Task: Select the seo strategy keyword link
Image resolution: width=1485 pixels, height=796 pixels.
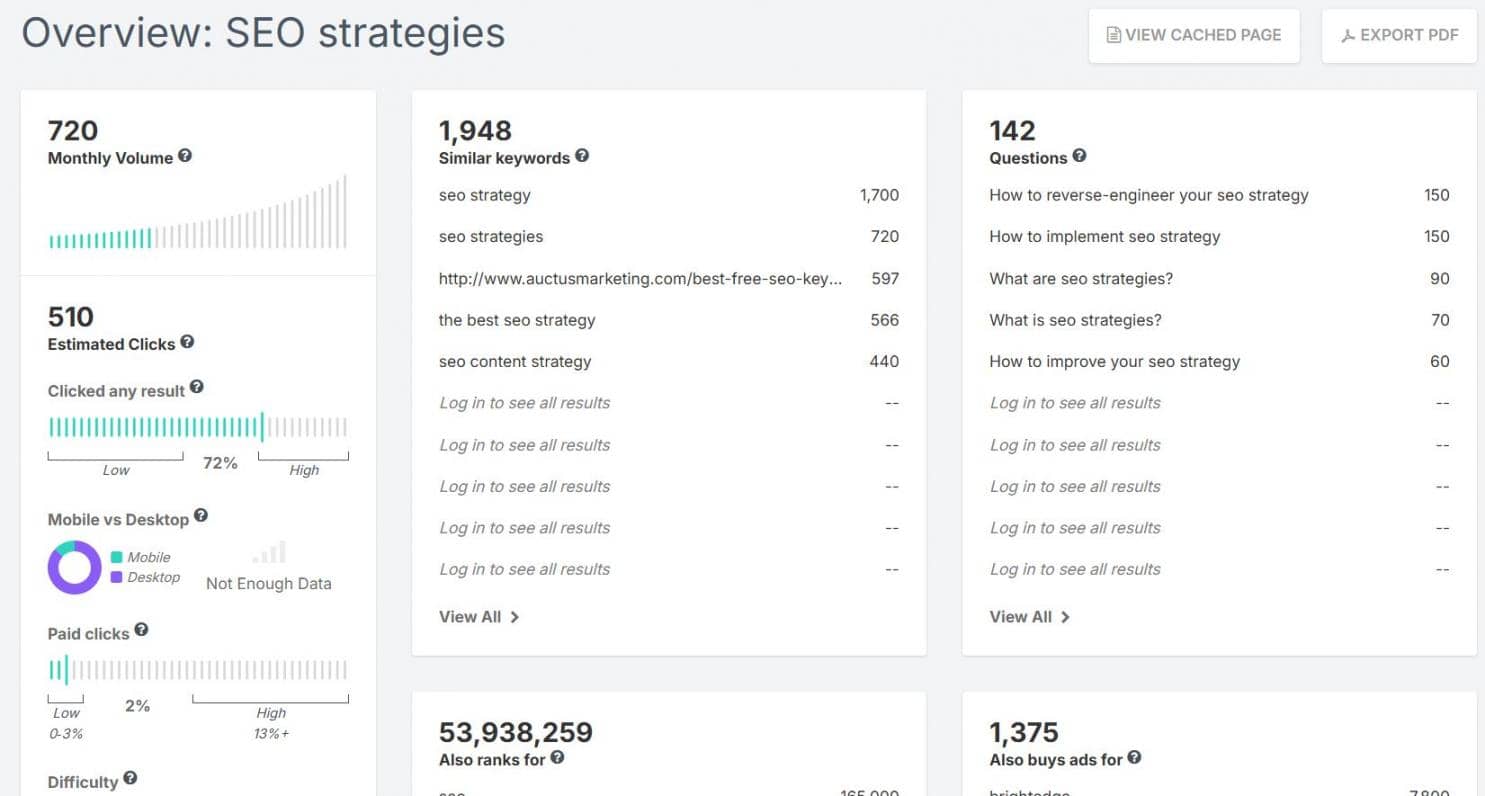Action: click(484, 195)
